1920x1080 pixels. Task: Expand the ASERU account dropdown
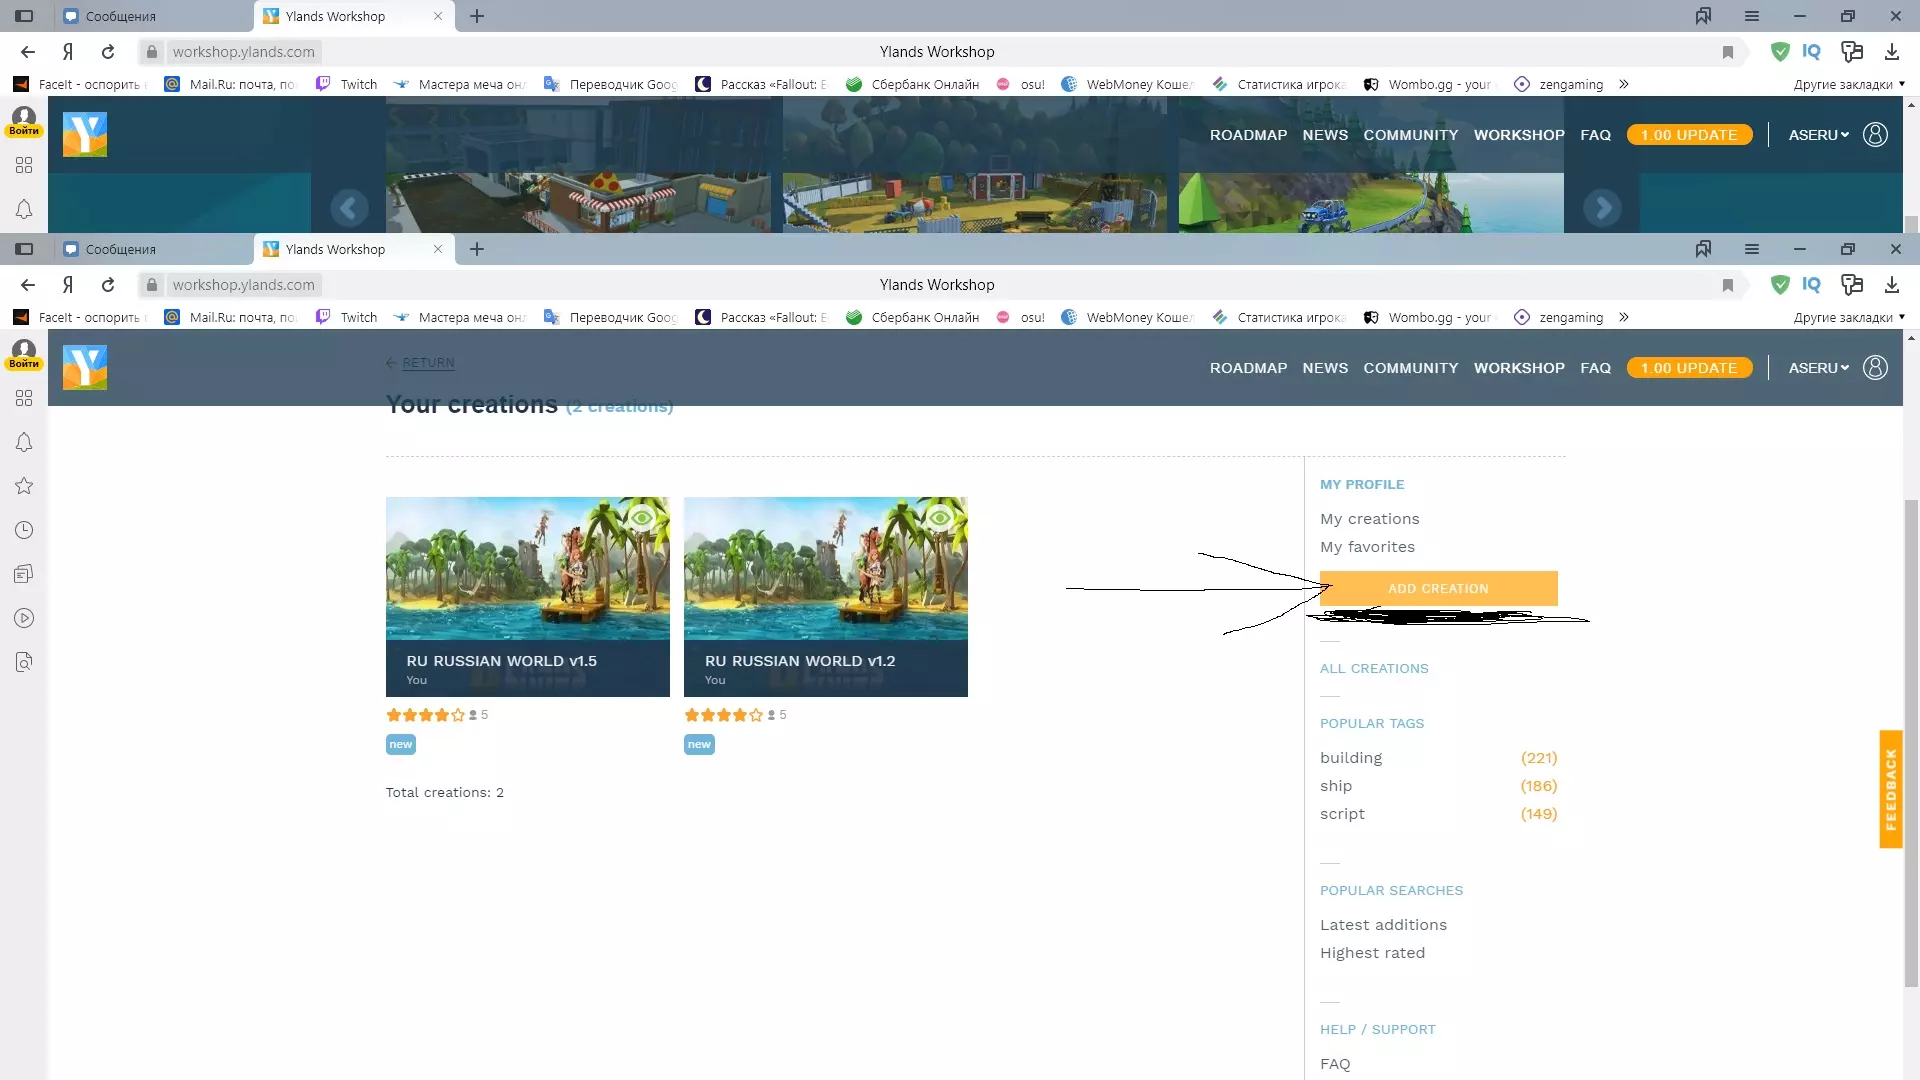(x=1818, y=368)
